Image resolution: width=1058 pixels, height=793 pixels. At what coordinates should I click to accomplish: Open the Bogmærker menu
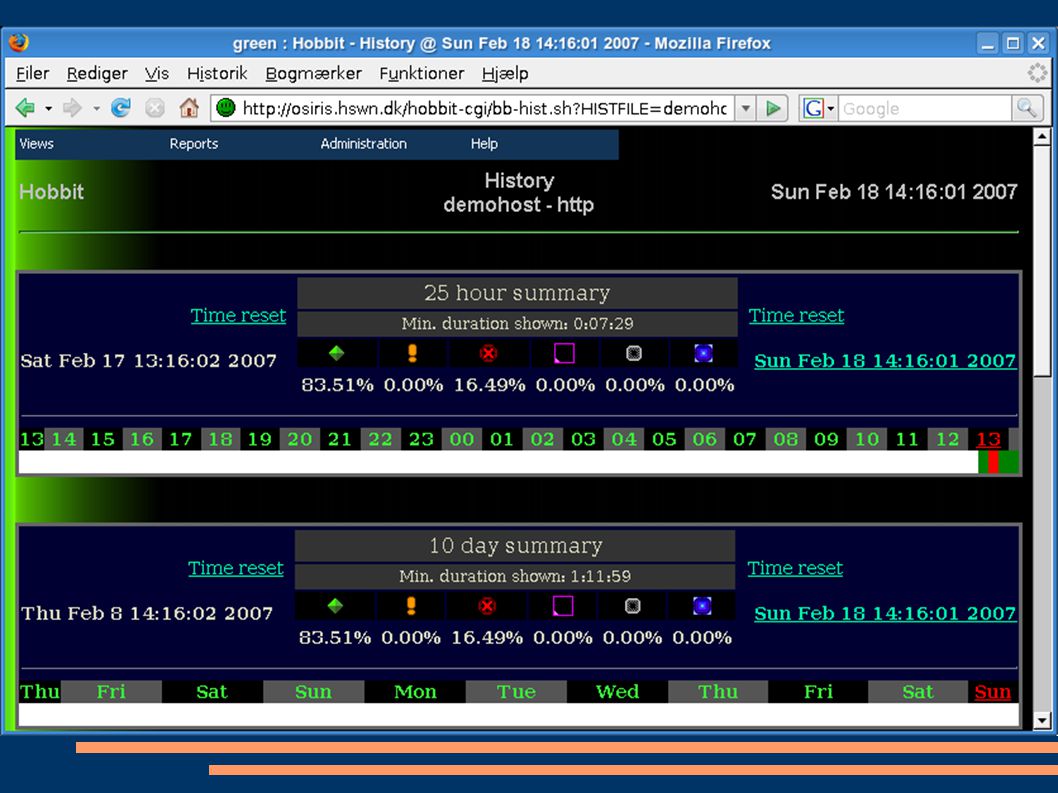coord(314,74)
